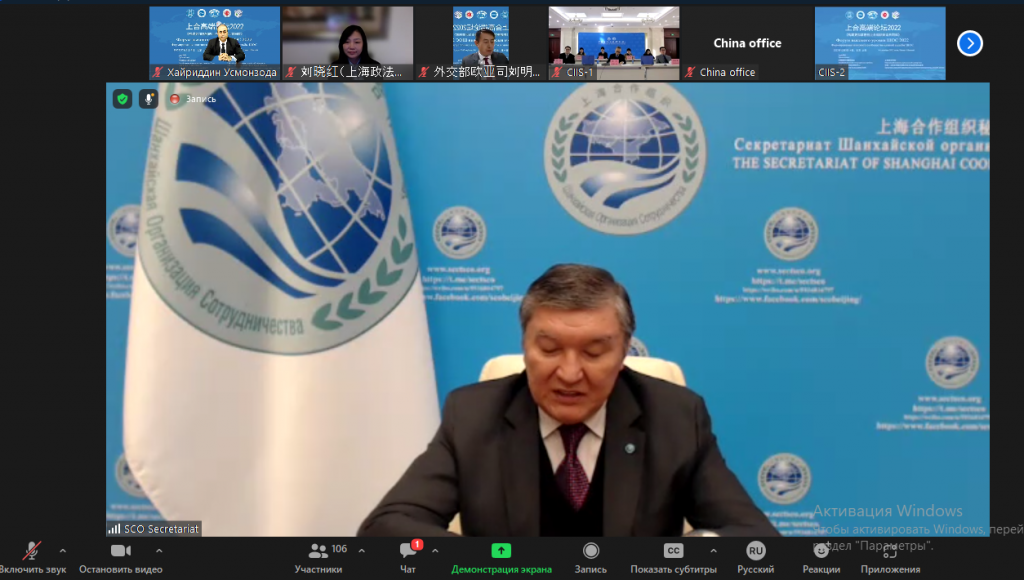Select China office participant tile
This screenshot has height=580, width=1024.
(747, 43)
